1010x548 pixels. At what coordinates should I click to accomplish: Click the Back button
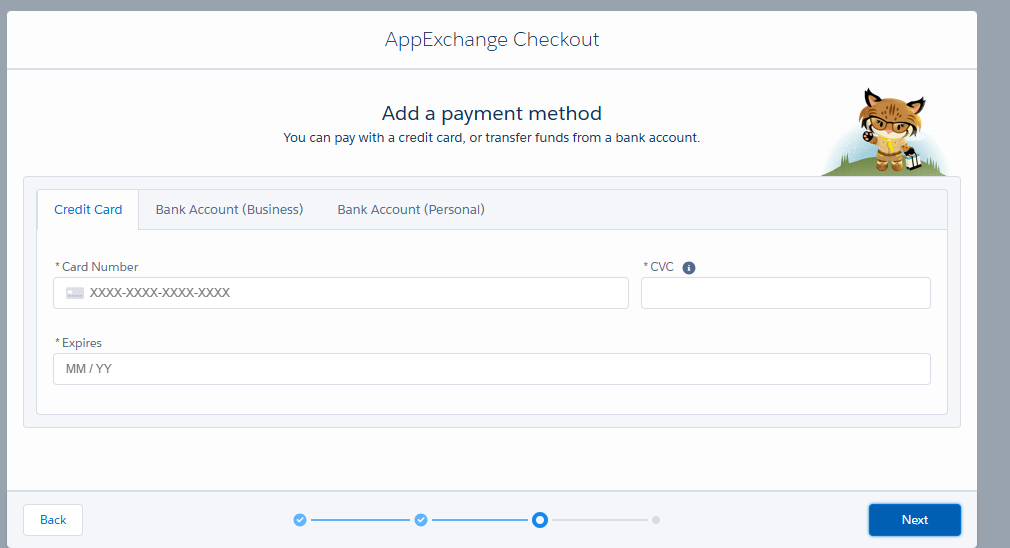coord(53,520)
